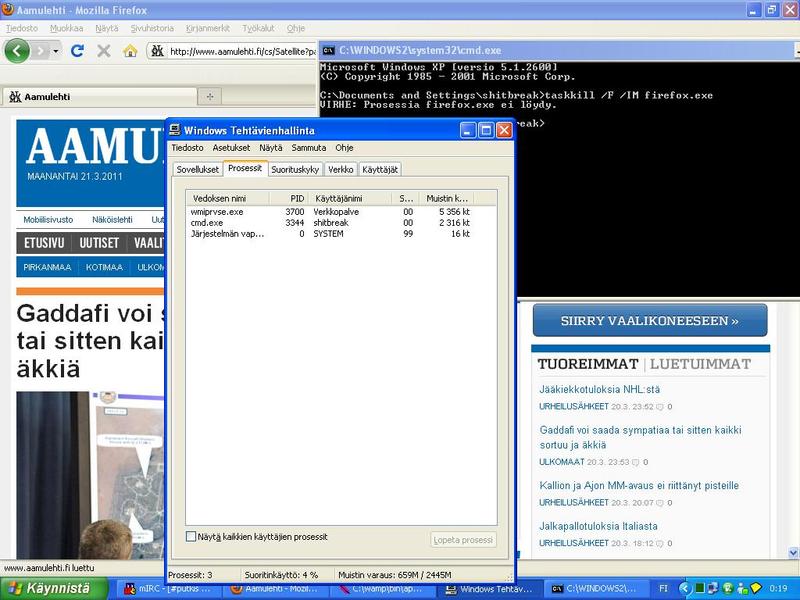Click the Firefox forward arrow button
Image resolution: width=800 pixels, height=600 pixels.
[x=40, y=51]
